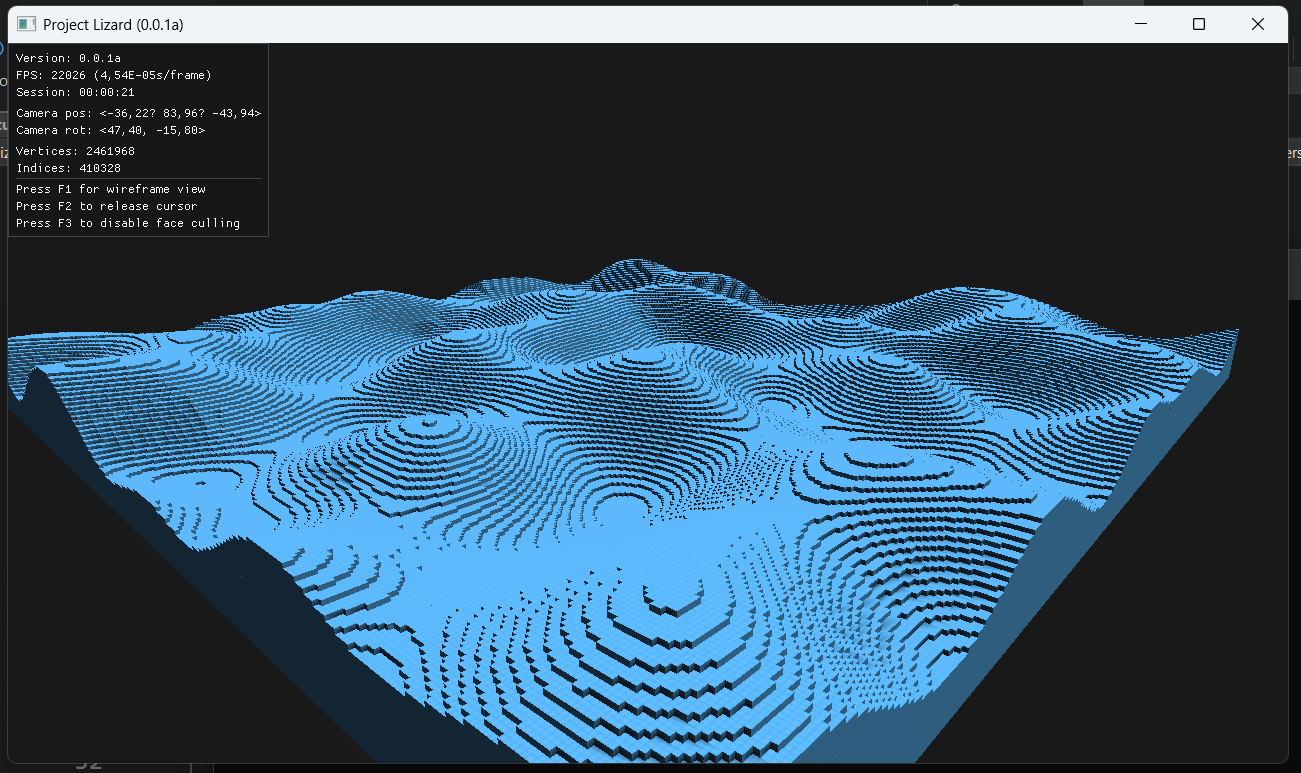Toggle face culling via the F3 hint line
The height and width of the screenshot is (773, 1301).
(x=128, y=223)
